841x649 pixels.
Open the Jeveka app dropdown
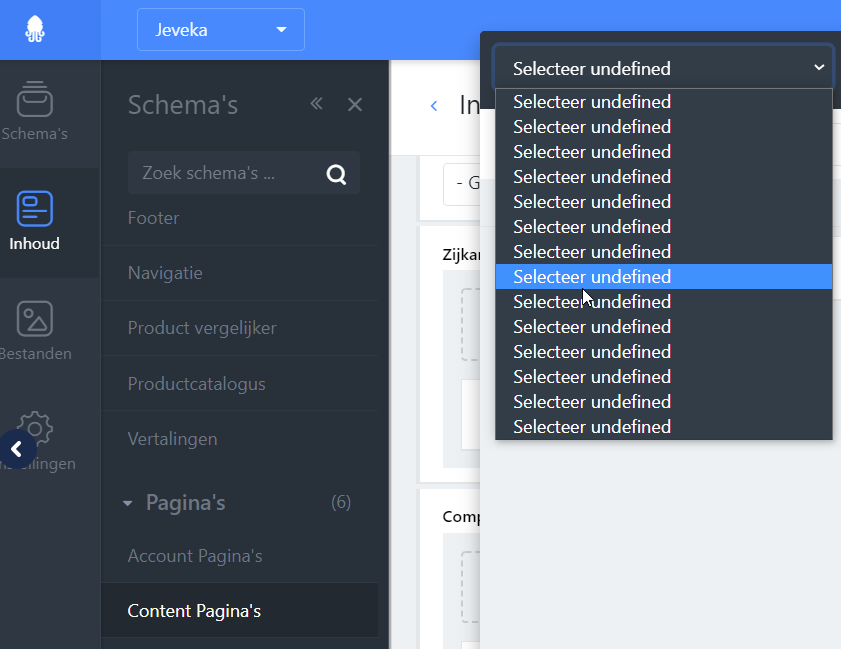(x=221, y=30)
